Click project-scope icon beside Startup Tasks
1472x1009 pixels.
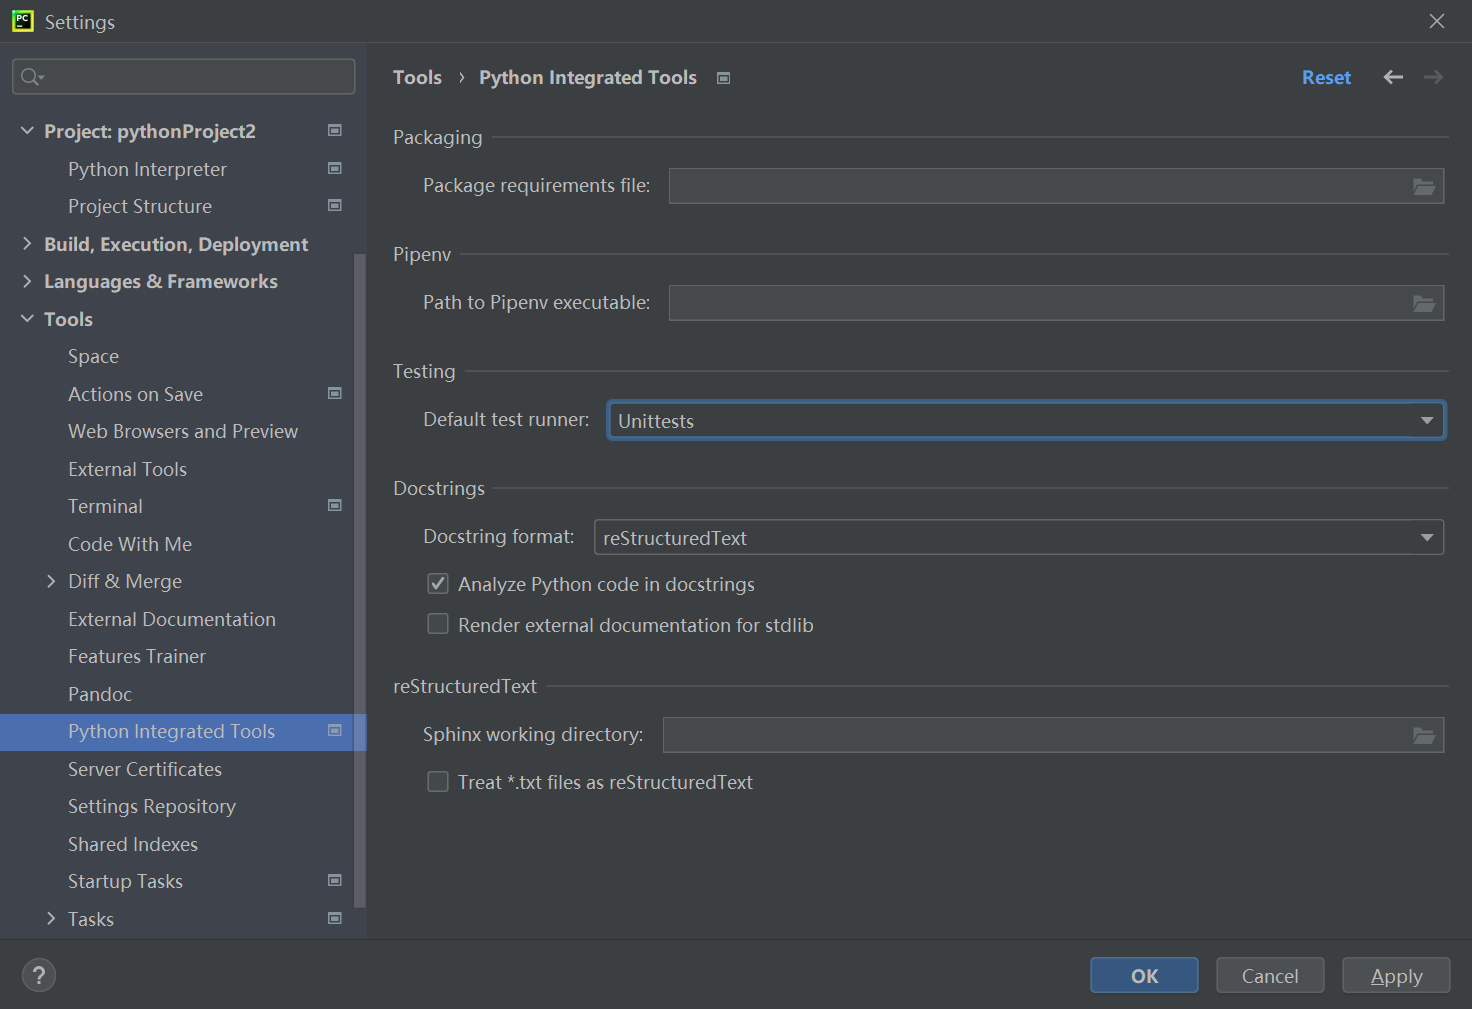335,880
